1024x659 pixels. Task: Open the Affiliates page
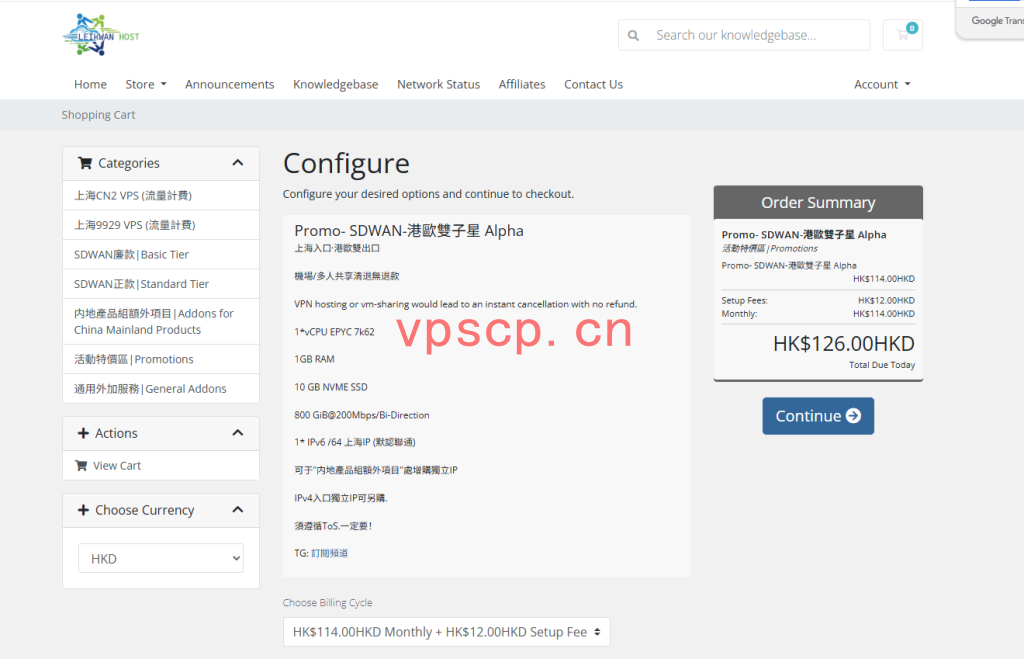coord(522,84)
